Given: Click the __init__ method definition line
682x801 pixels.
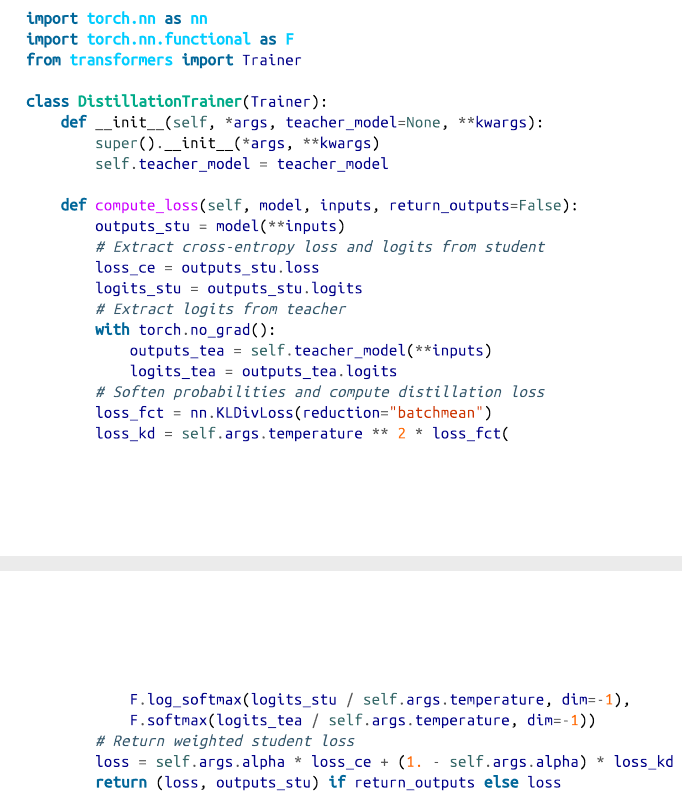Looking at the screenshot, I should pyautogui.click(x=302, y=123).
